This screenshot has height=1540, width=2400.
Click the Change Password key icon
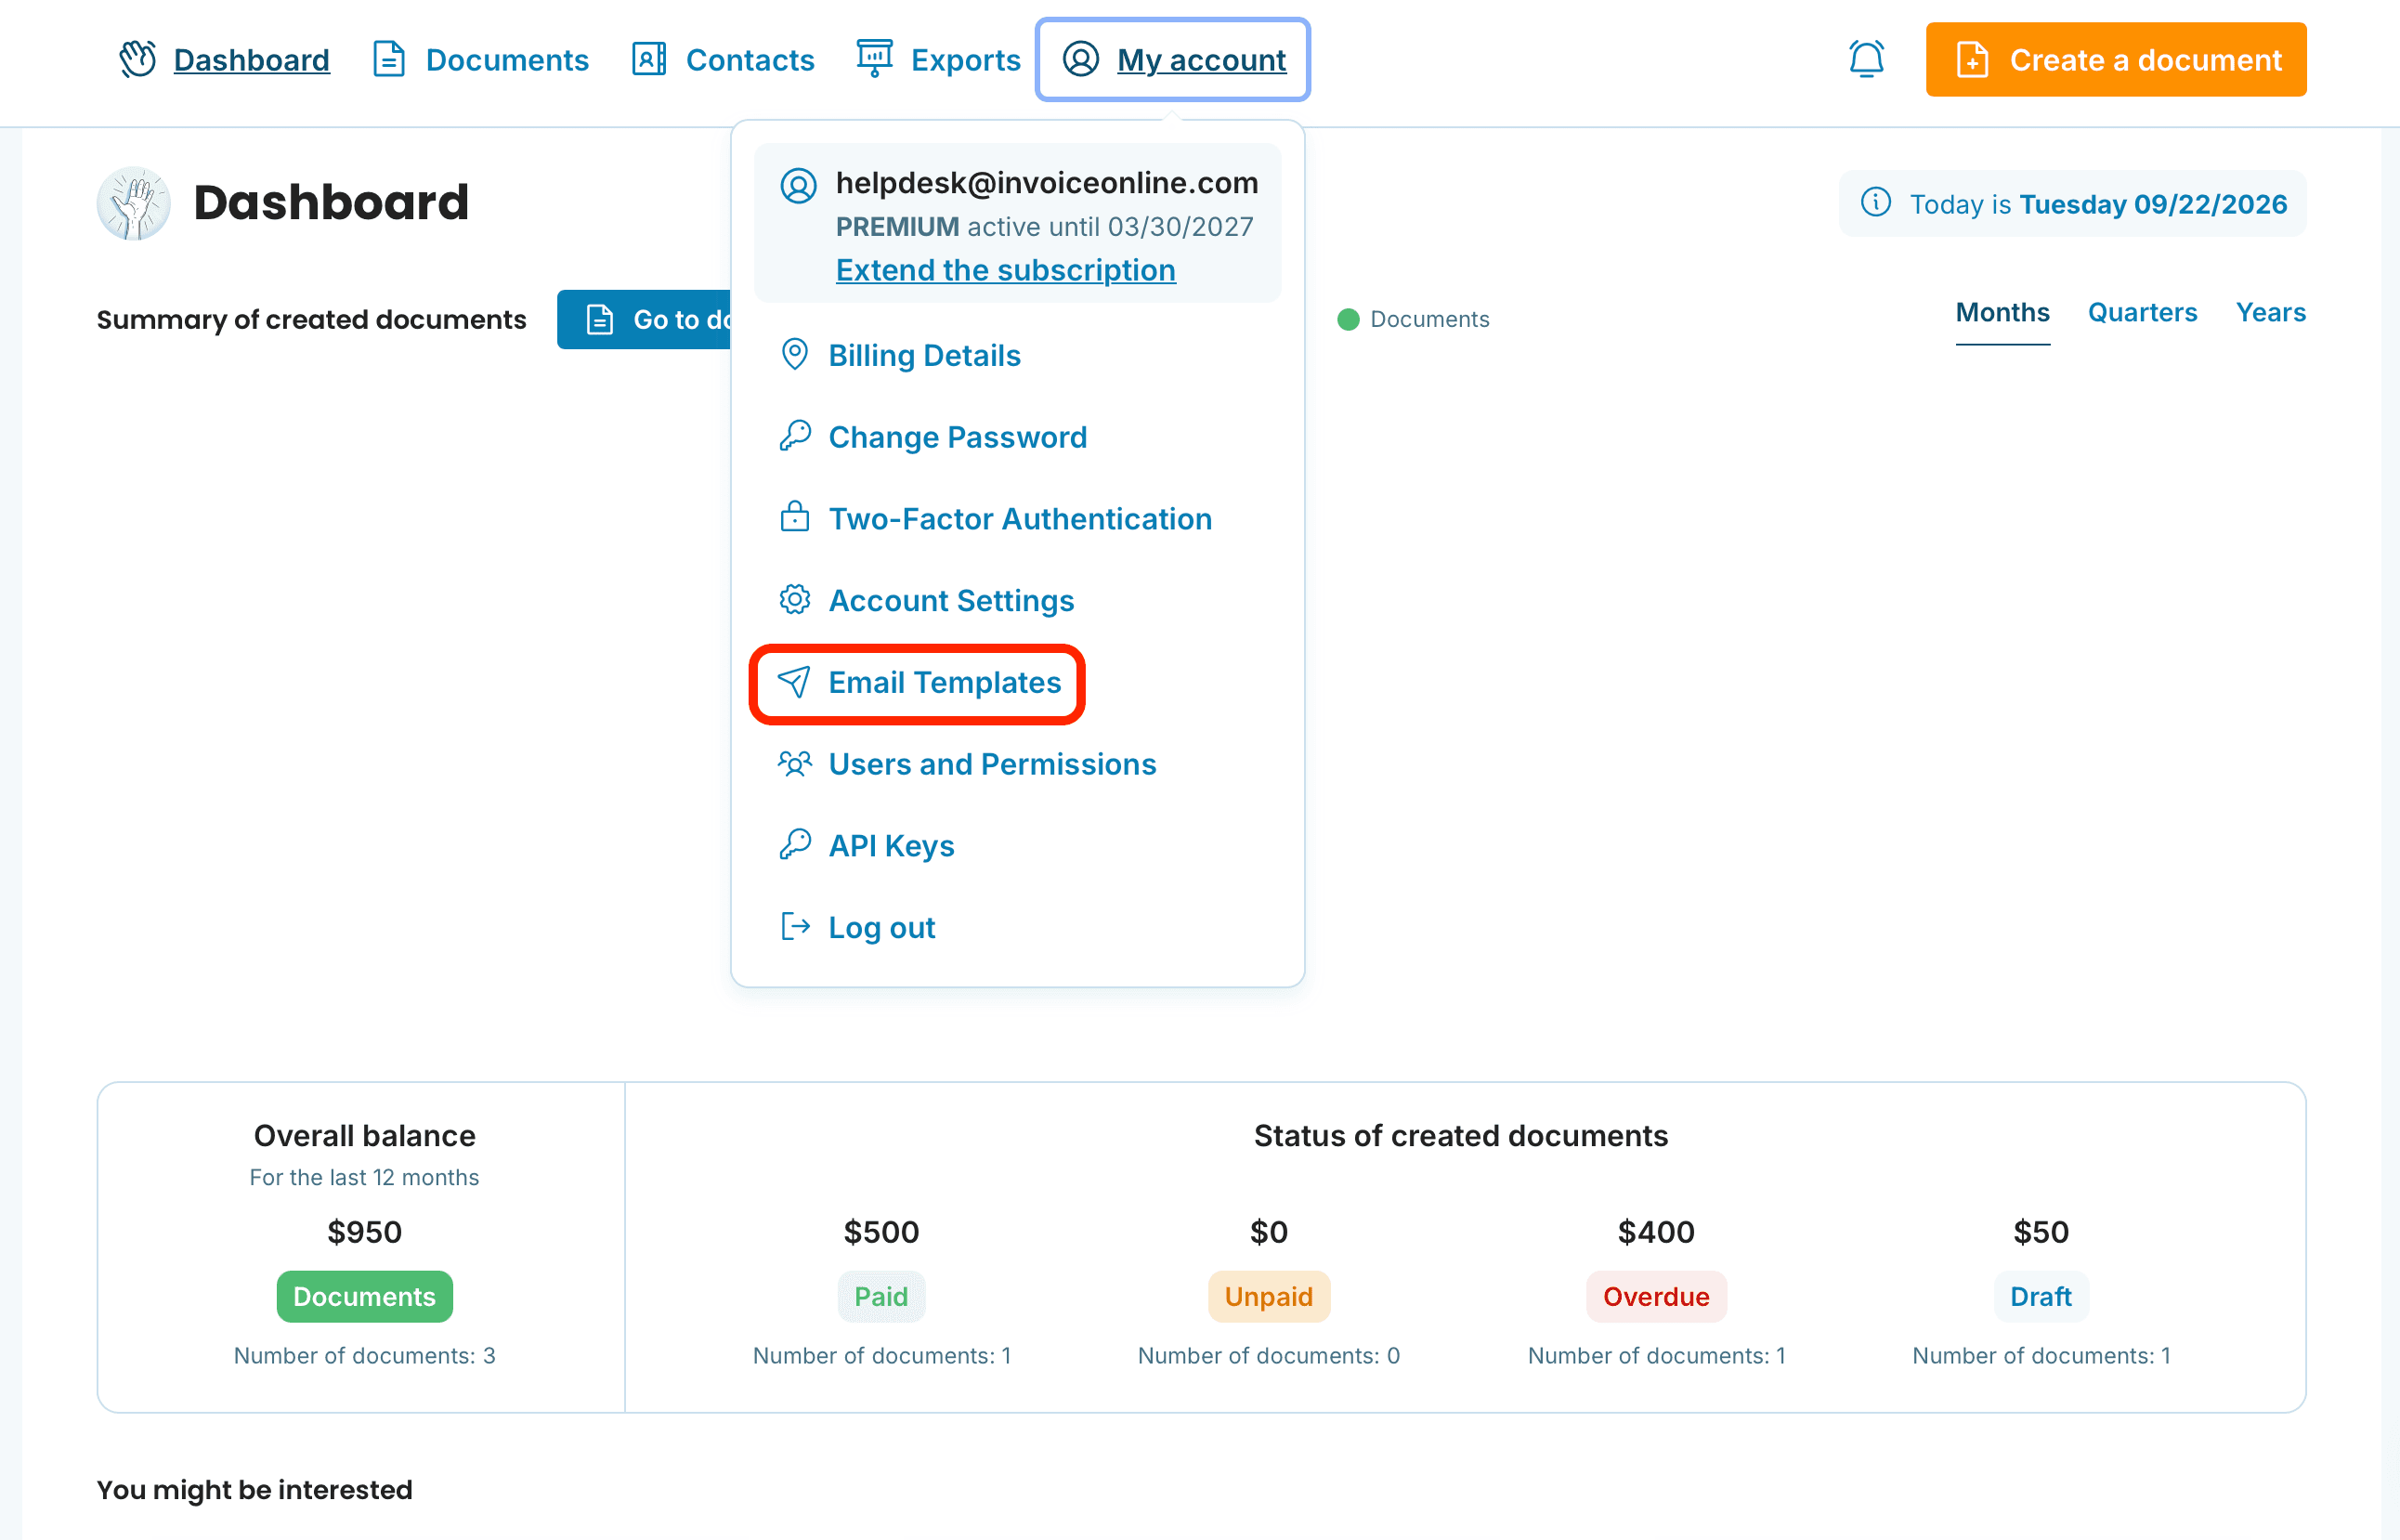pos(795,436)
